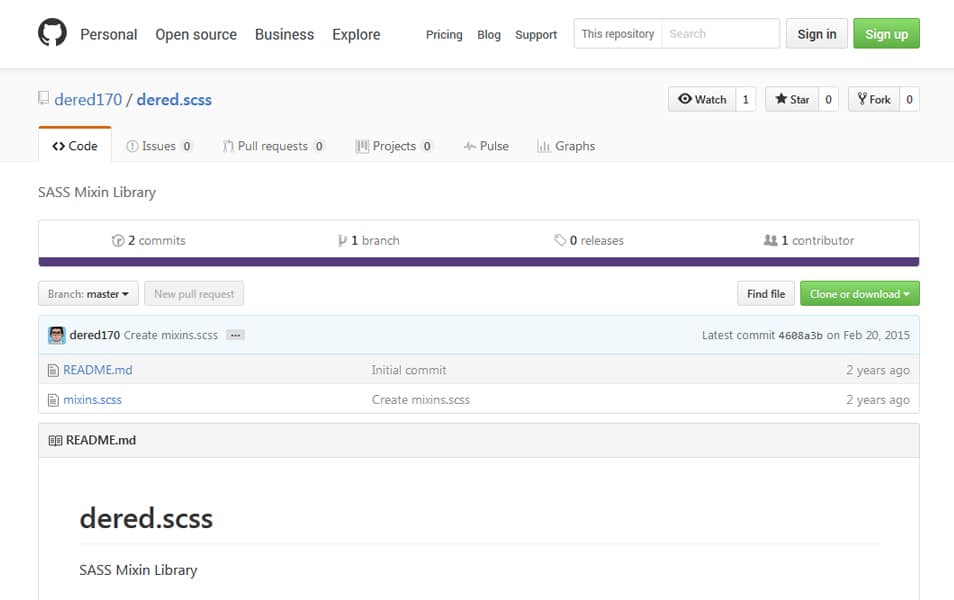Click the contributor people icon

[x=770, y=240]
